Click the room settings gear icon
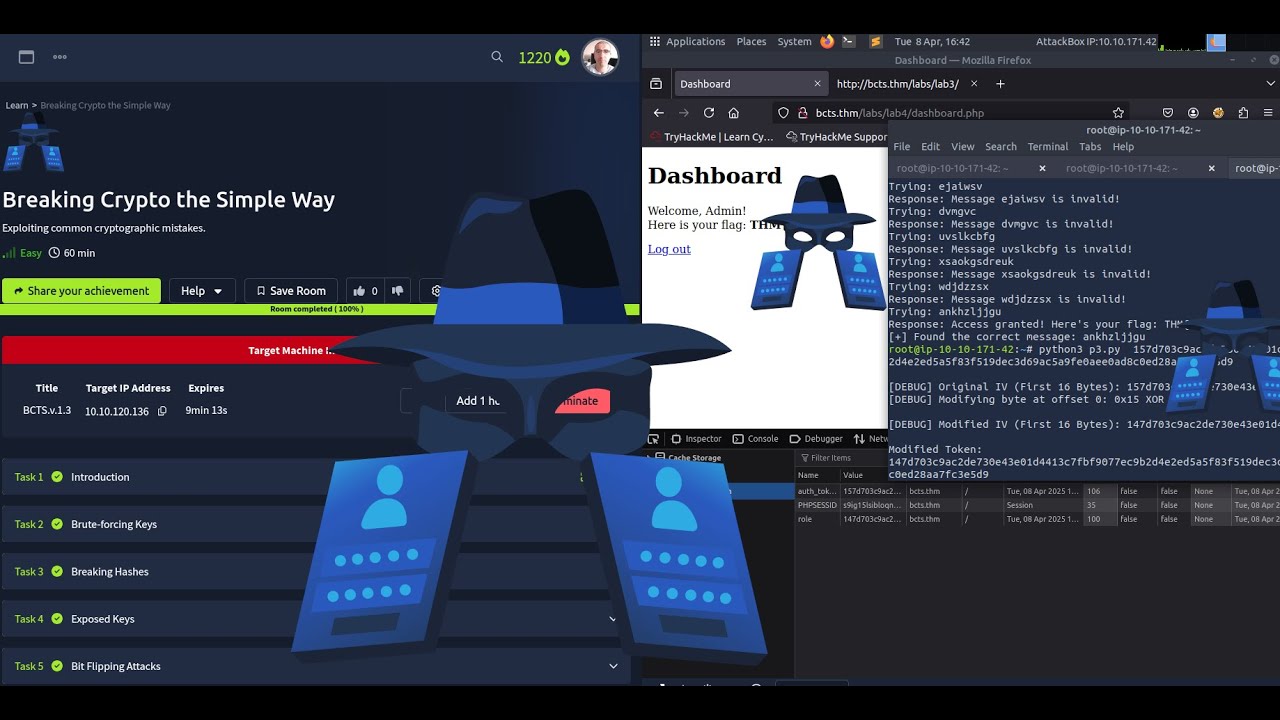 [x=437, y=291]
